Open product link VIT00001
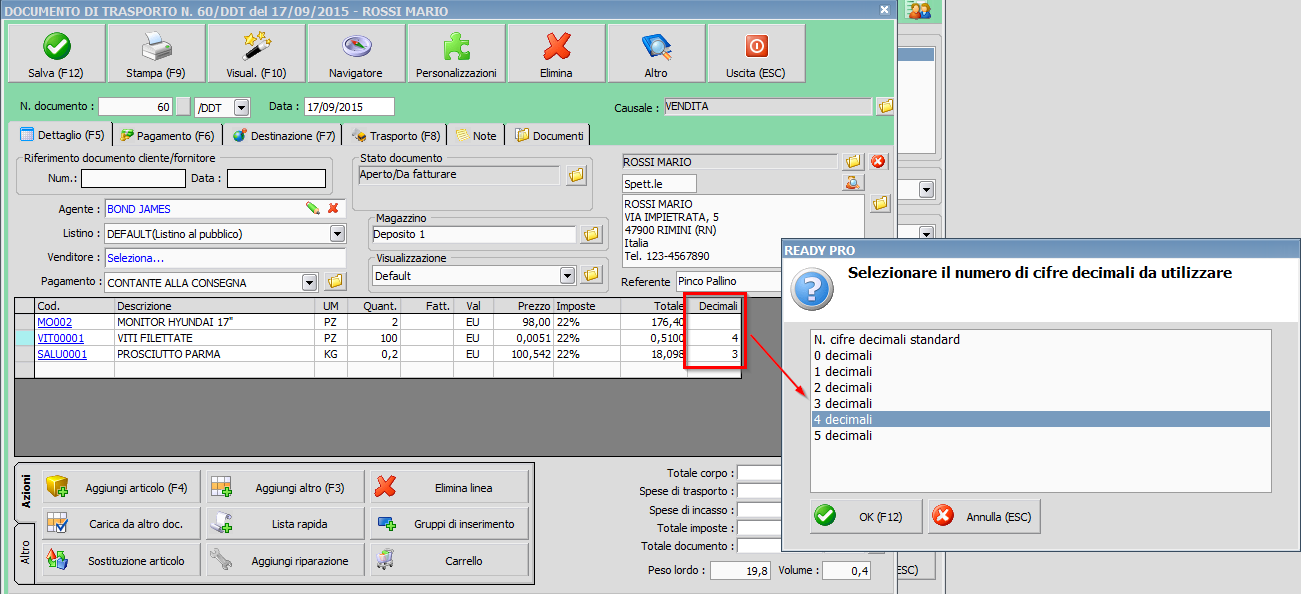 tap(61, 338)
